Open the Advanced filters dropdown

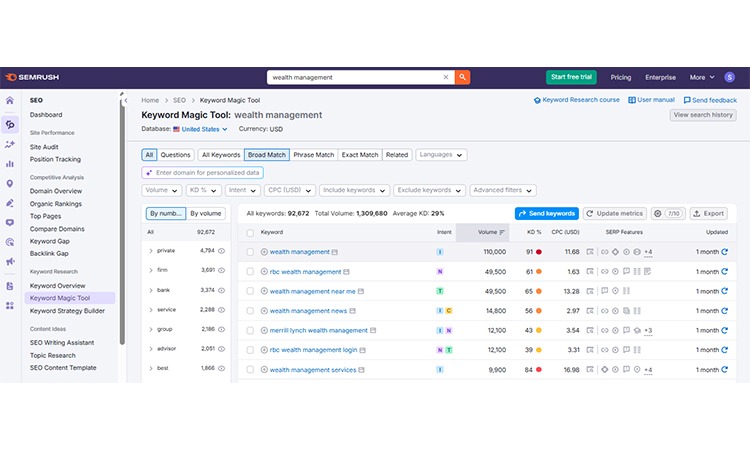(x=503, y=190)
